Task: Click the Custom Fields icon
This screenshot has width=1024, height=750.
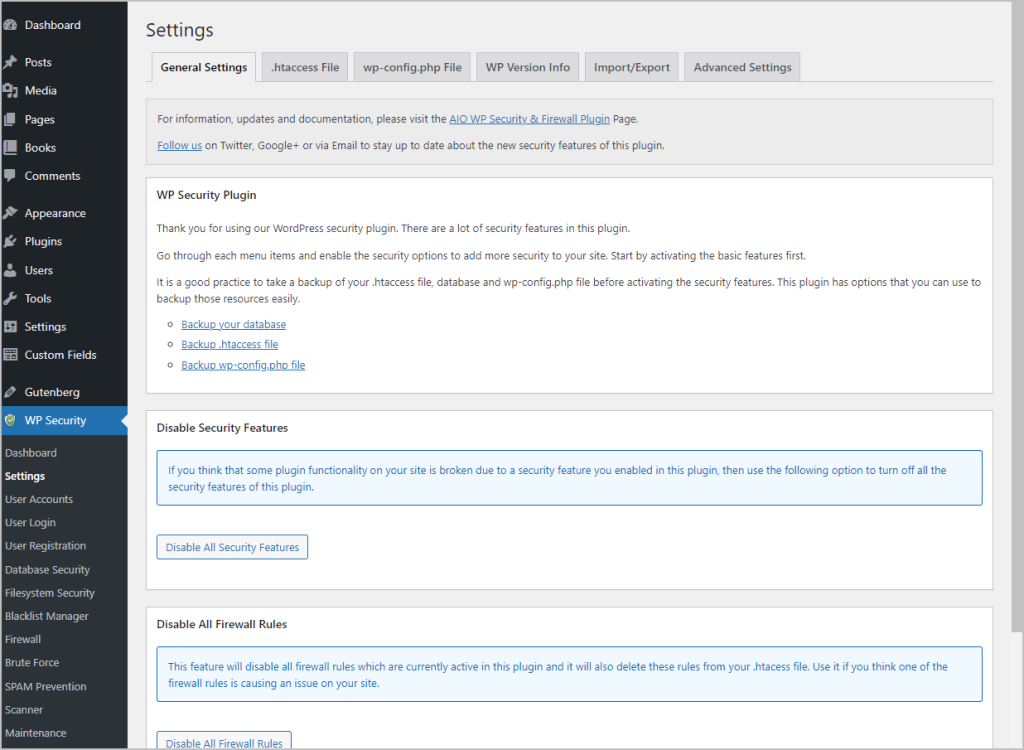Action: [x=10, y=355]
